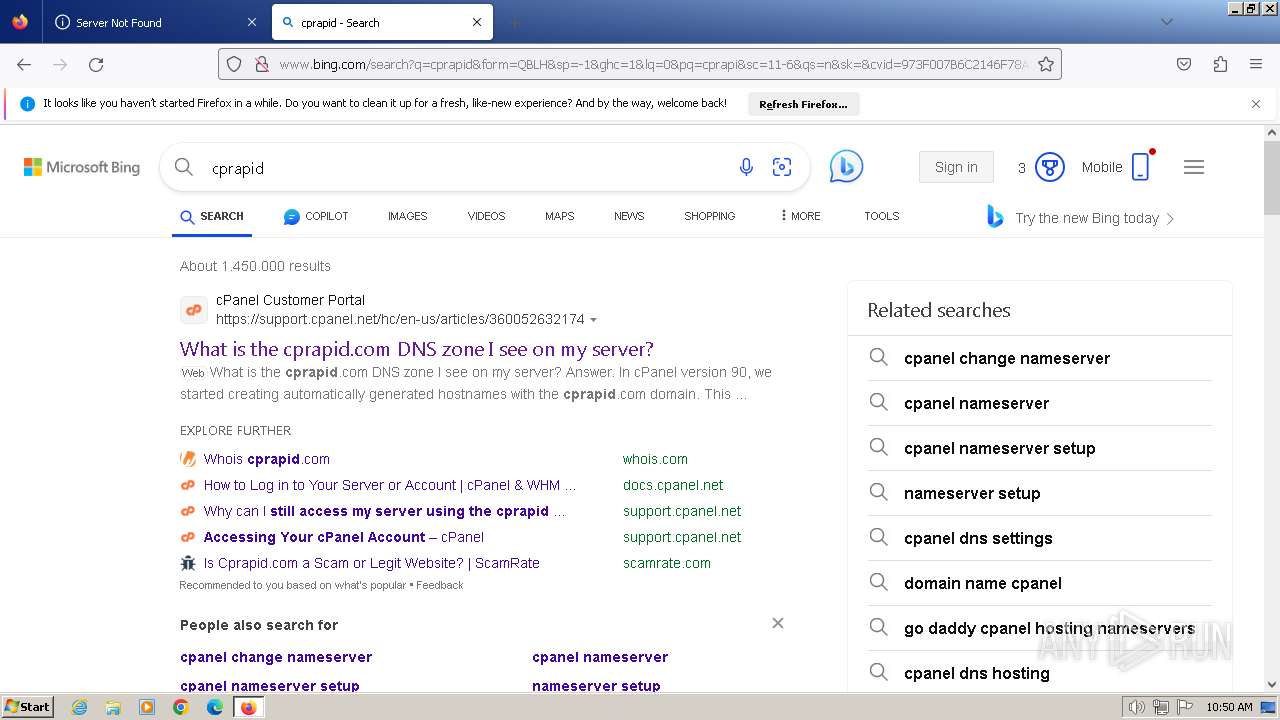Open Internet Explorer from taskbar
The width and height of the screenshot is (1280, 720).
(x=79, y=707)
